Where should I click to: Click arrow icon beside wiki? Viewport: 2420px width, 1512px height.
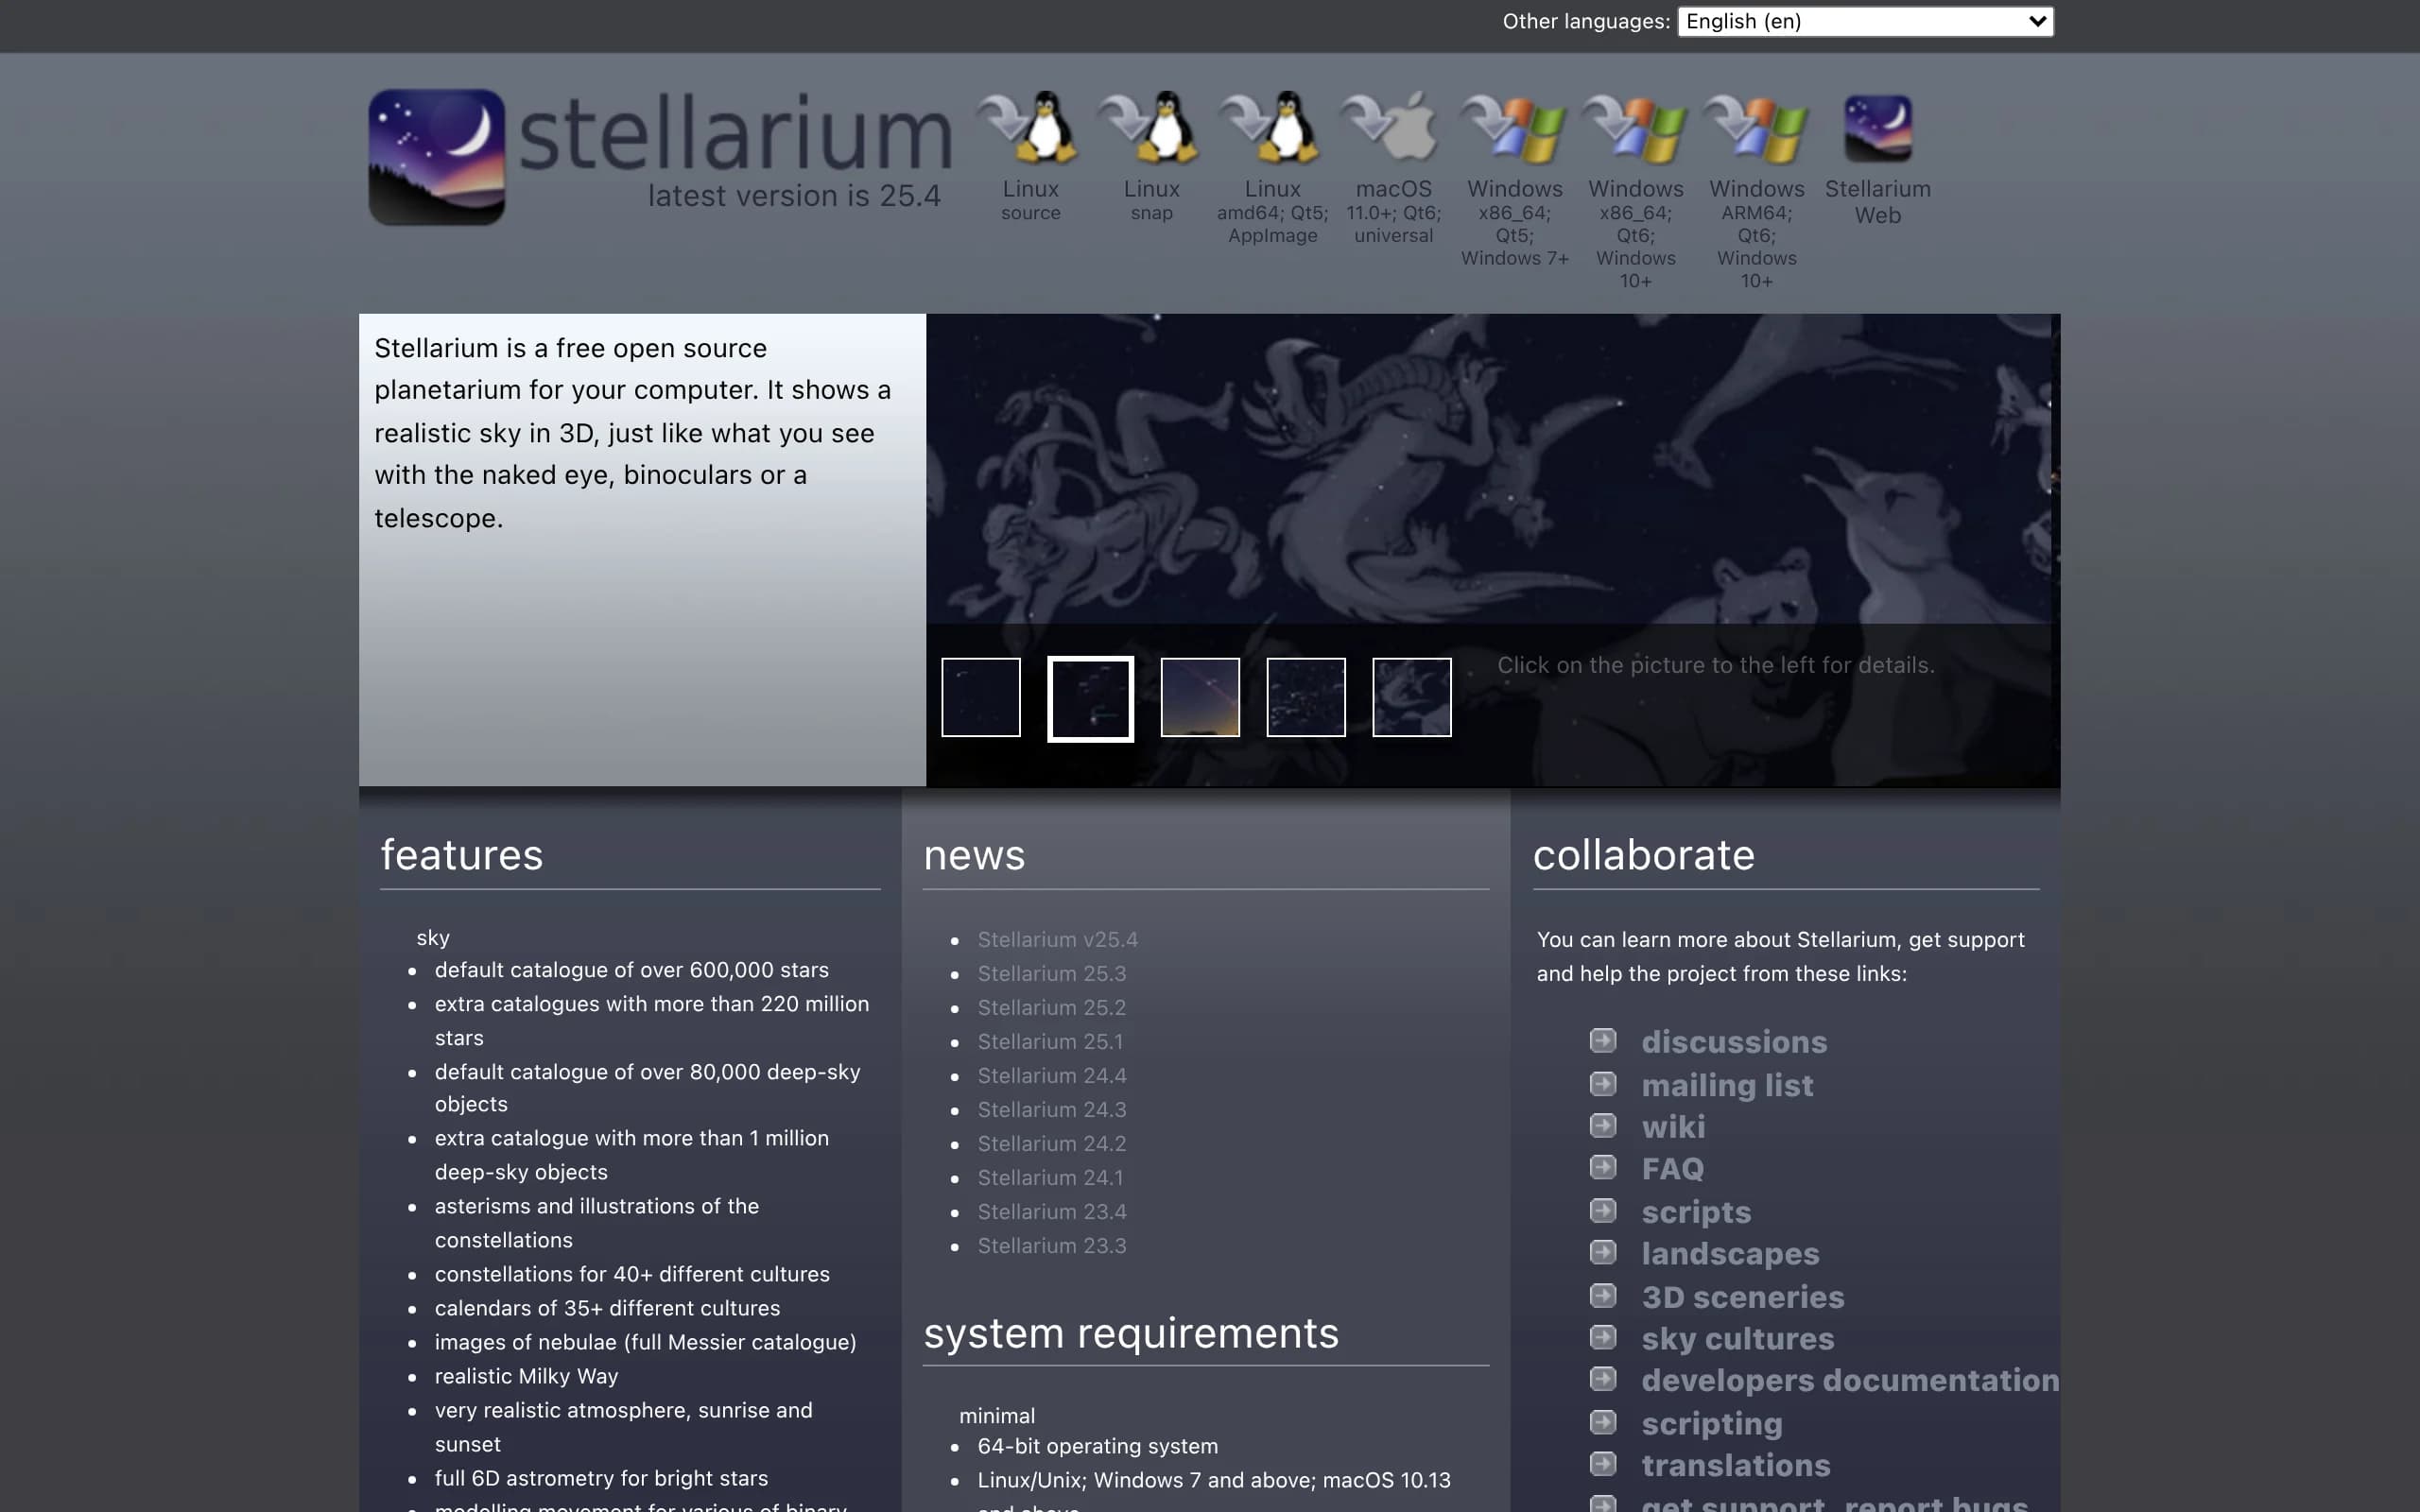coord(1603,1126)
